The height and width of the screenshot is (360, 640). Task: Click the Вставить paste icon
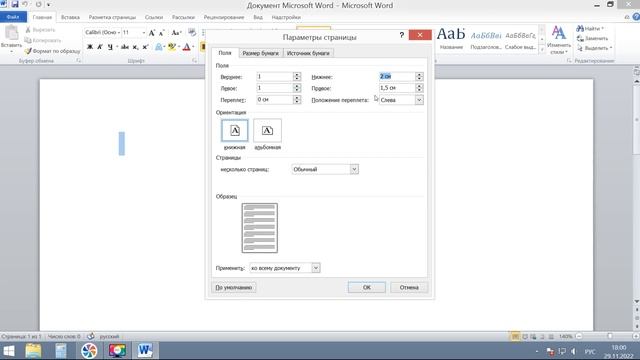click(x=11, y=34)
